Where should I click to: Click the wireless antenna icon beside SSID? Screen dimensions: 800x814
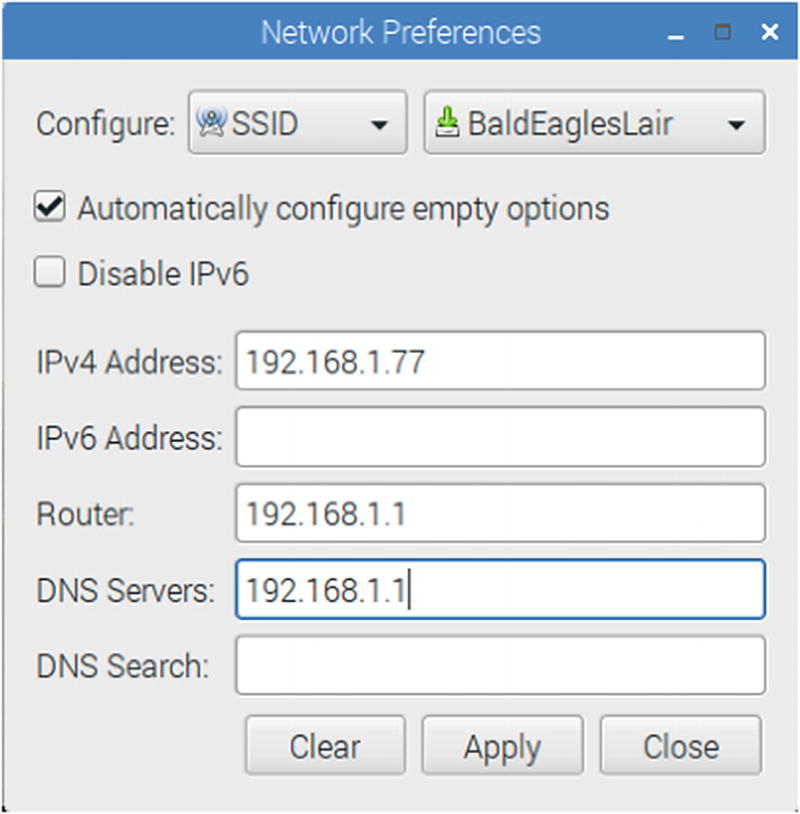[x=212, y=124]
